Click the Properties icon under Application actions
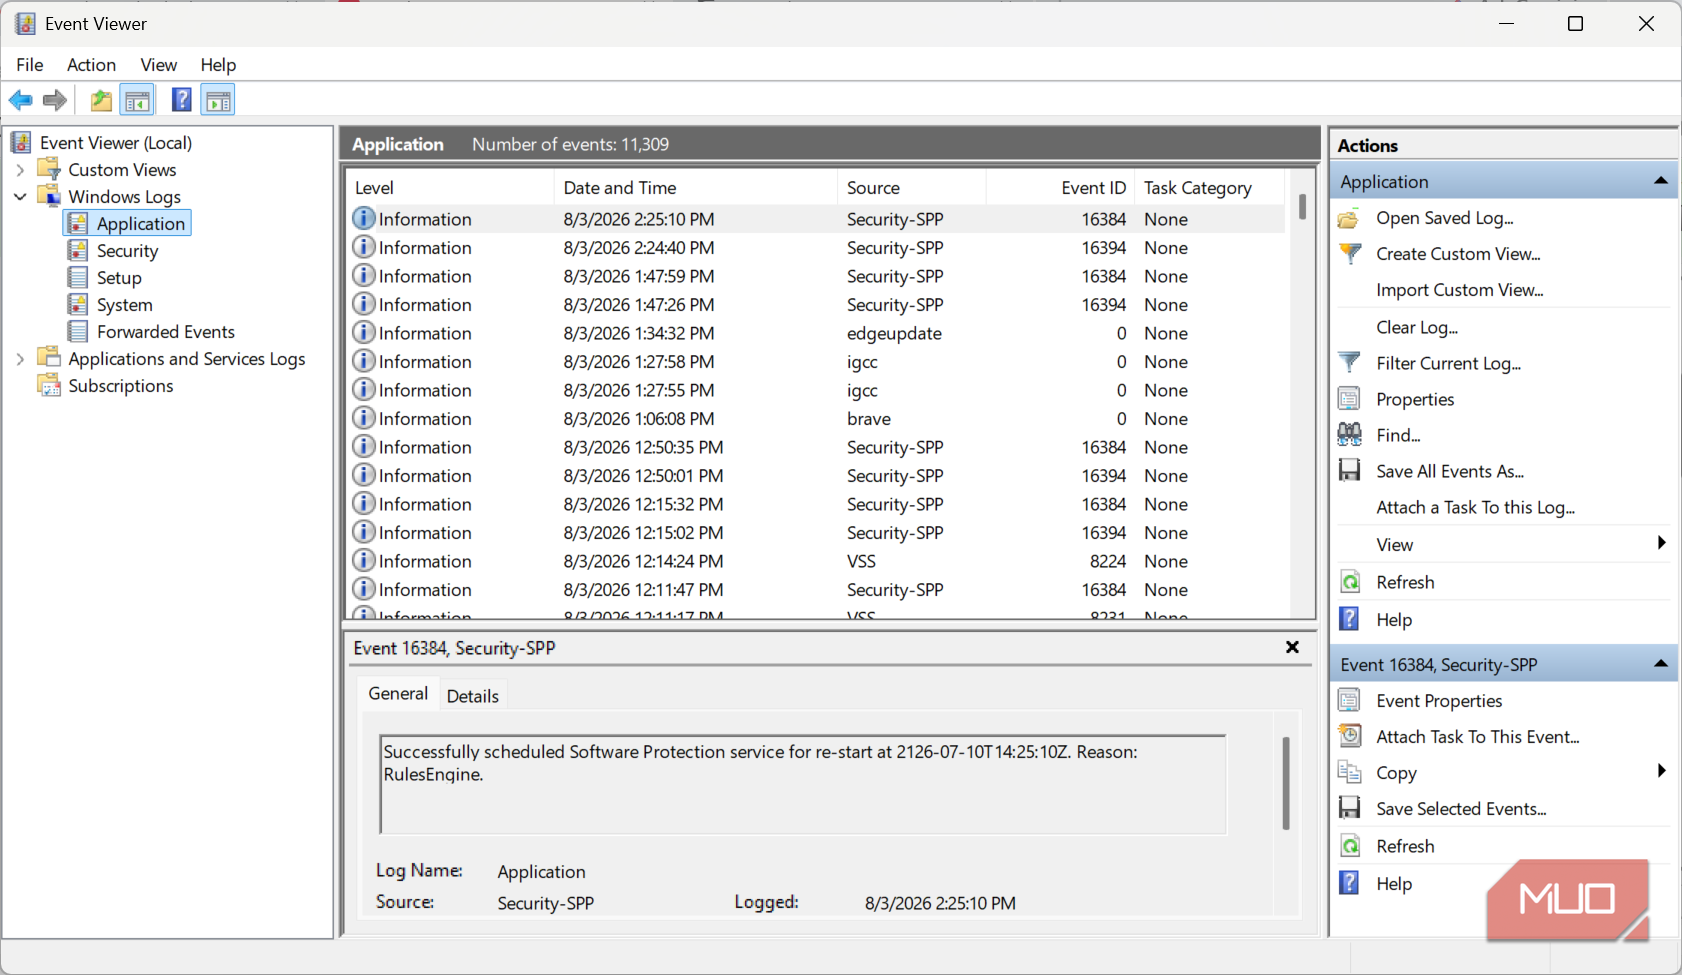Image resolution: width=1682 pixels, height=975 pixels. click(1349, 399)
